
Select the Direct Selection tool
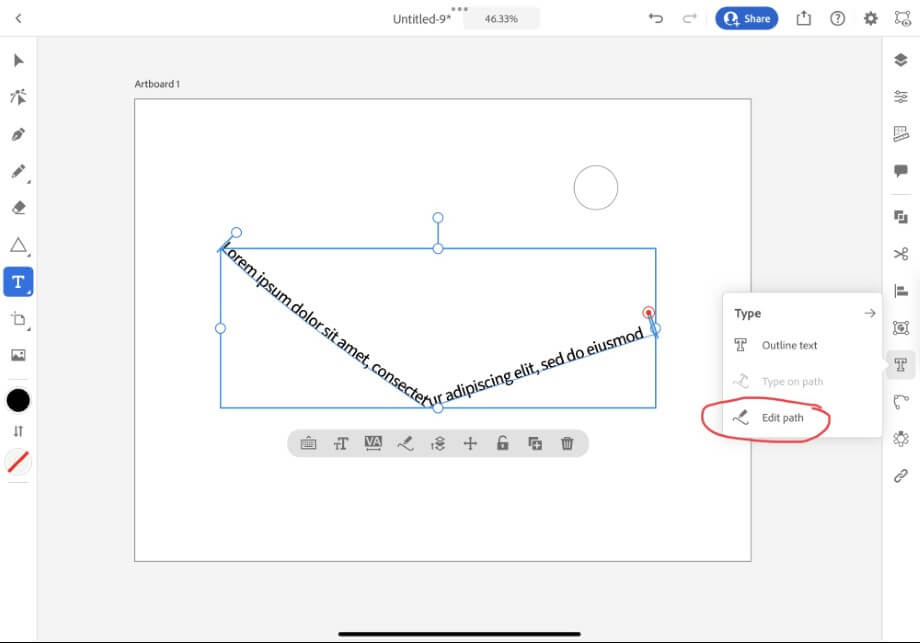click(x=18, y=97)
